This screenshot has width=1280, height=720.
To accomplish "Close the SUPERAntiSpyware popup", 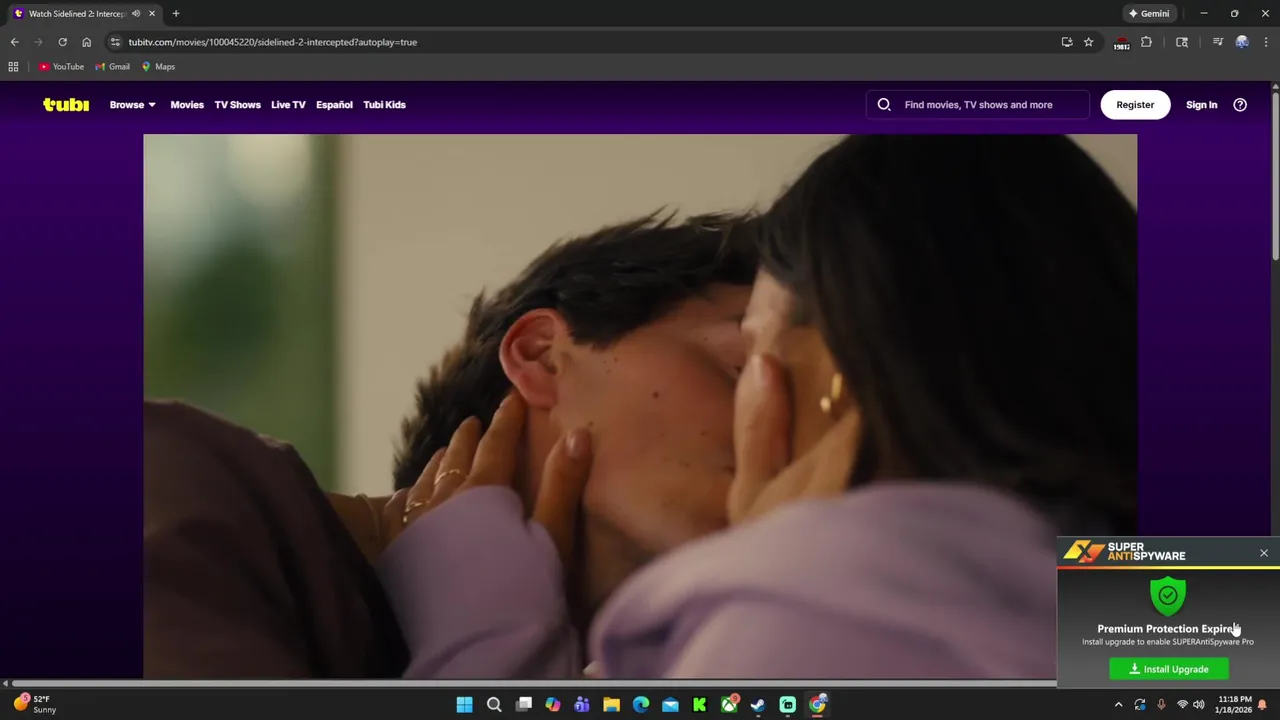I will coord(1264,553).
